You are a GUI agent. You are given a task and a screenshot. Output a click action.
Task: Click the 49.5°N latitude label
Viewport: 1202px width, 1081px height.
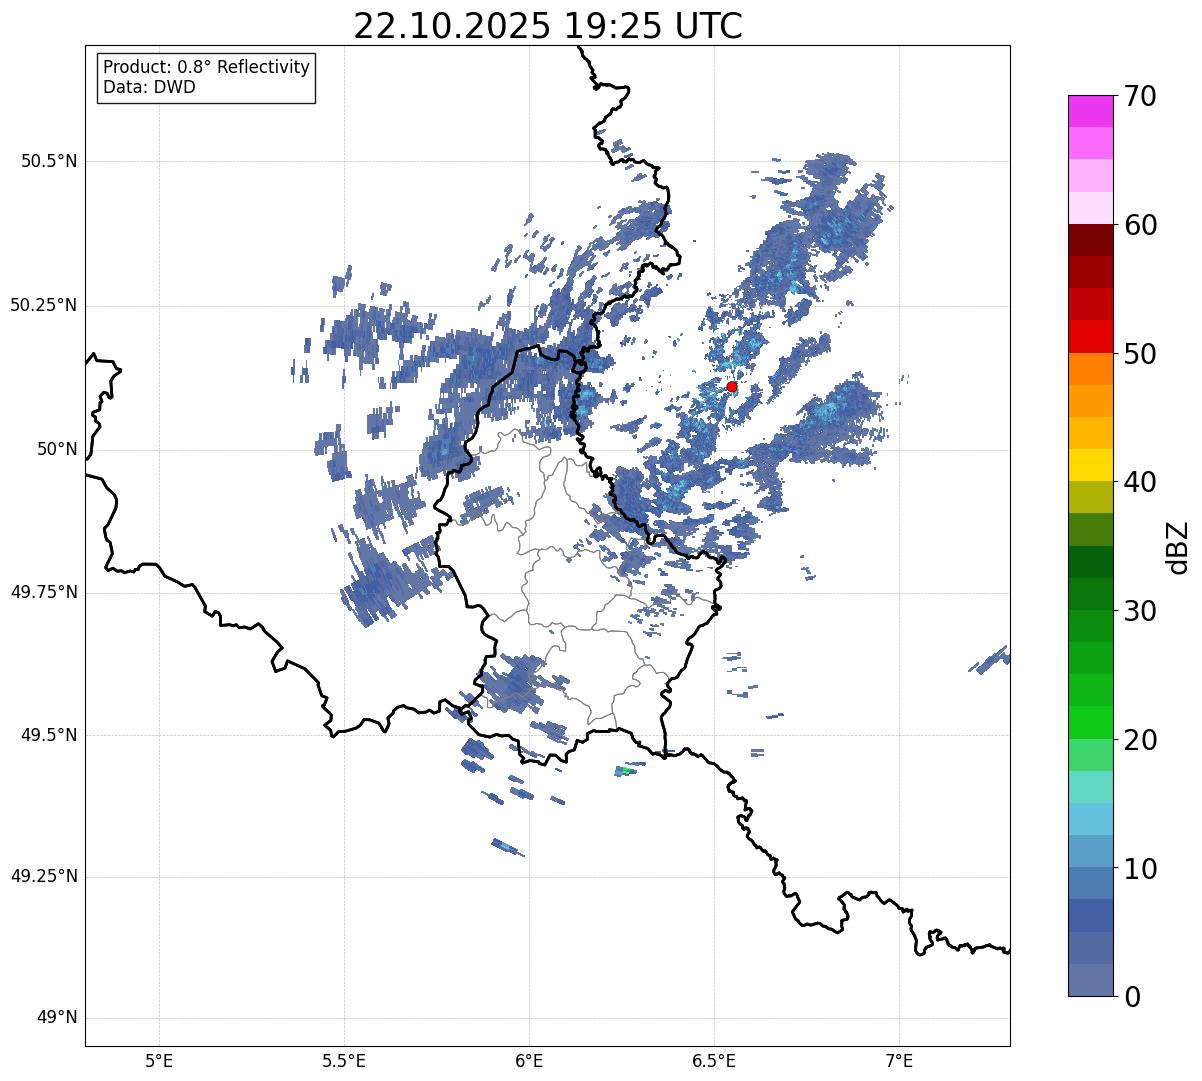click(49, 735)
